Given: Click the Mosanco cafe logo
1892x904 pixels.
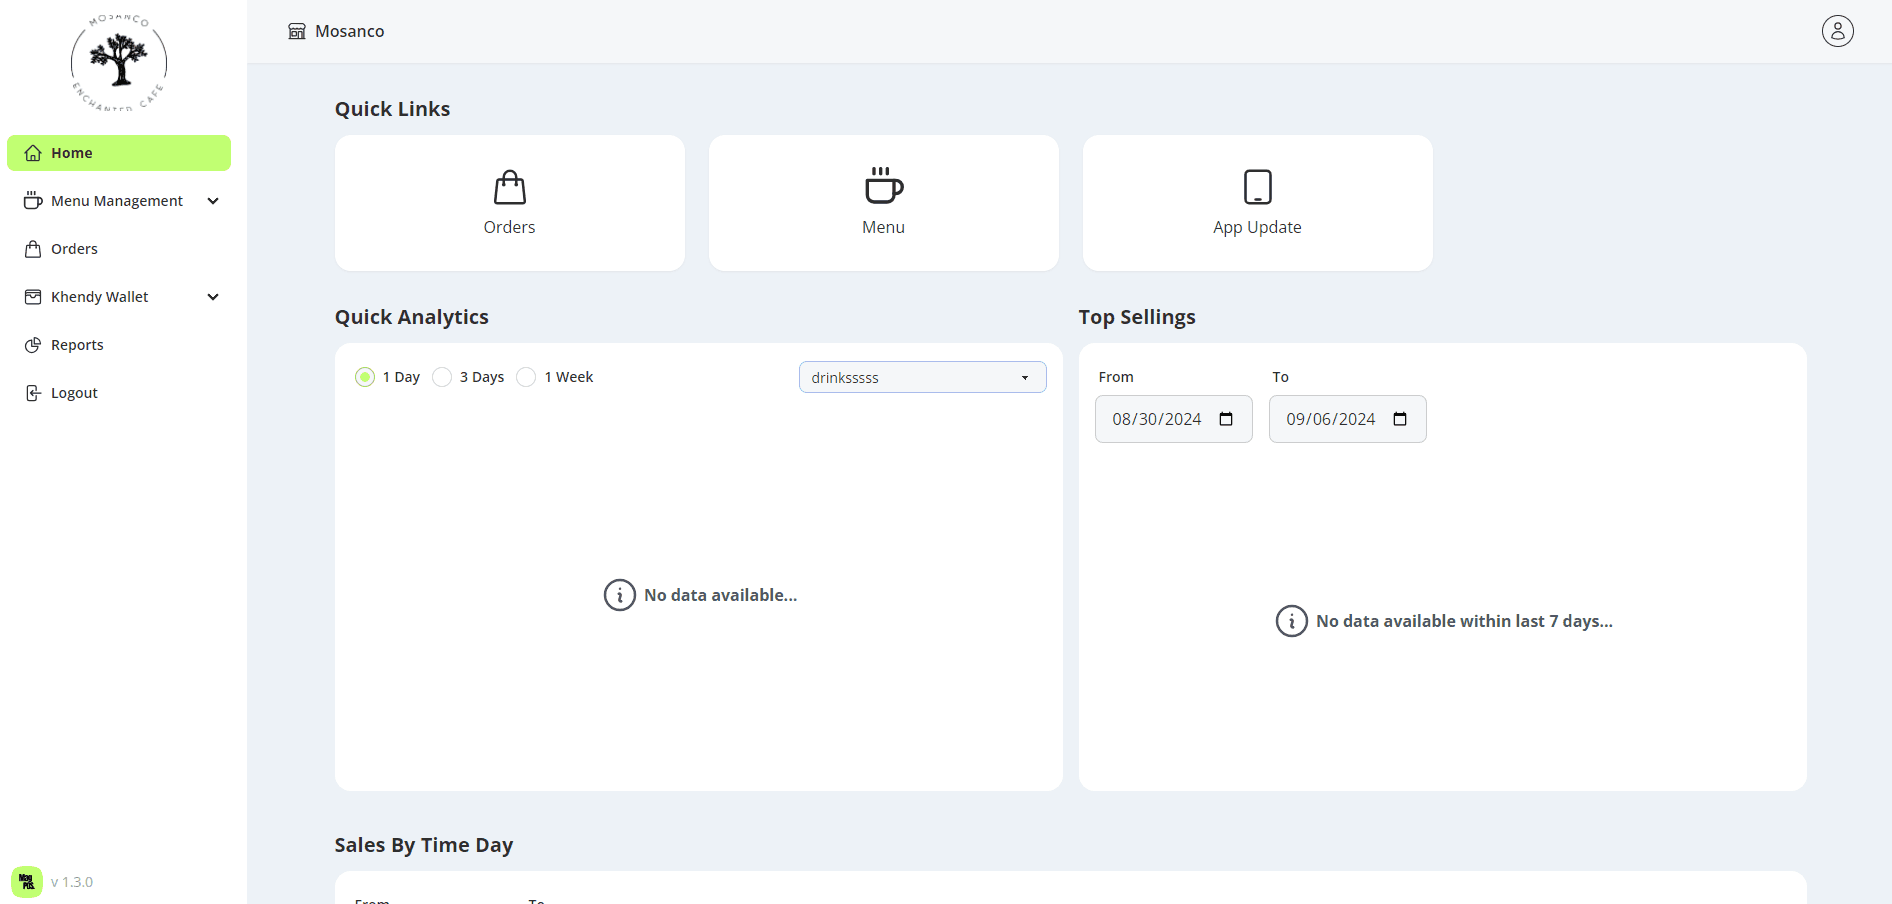Looking at the screenshot, I should (x=119, y=63).
